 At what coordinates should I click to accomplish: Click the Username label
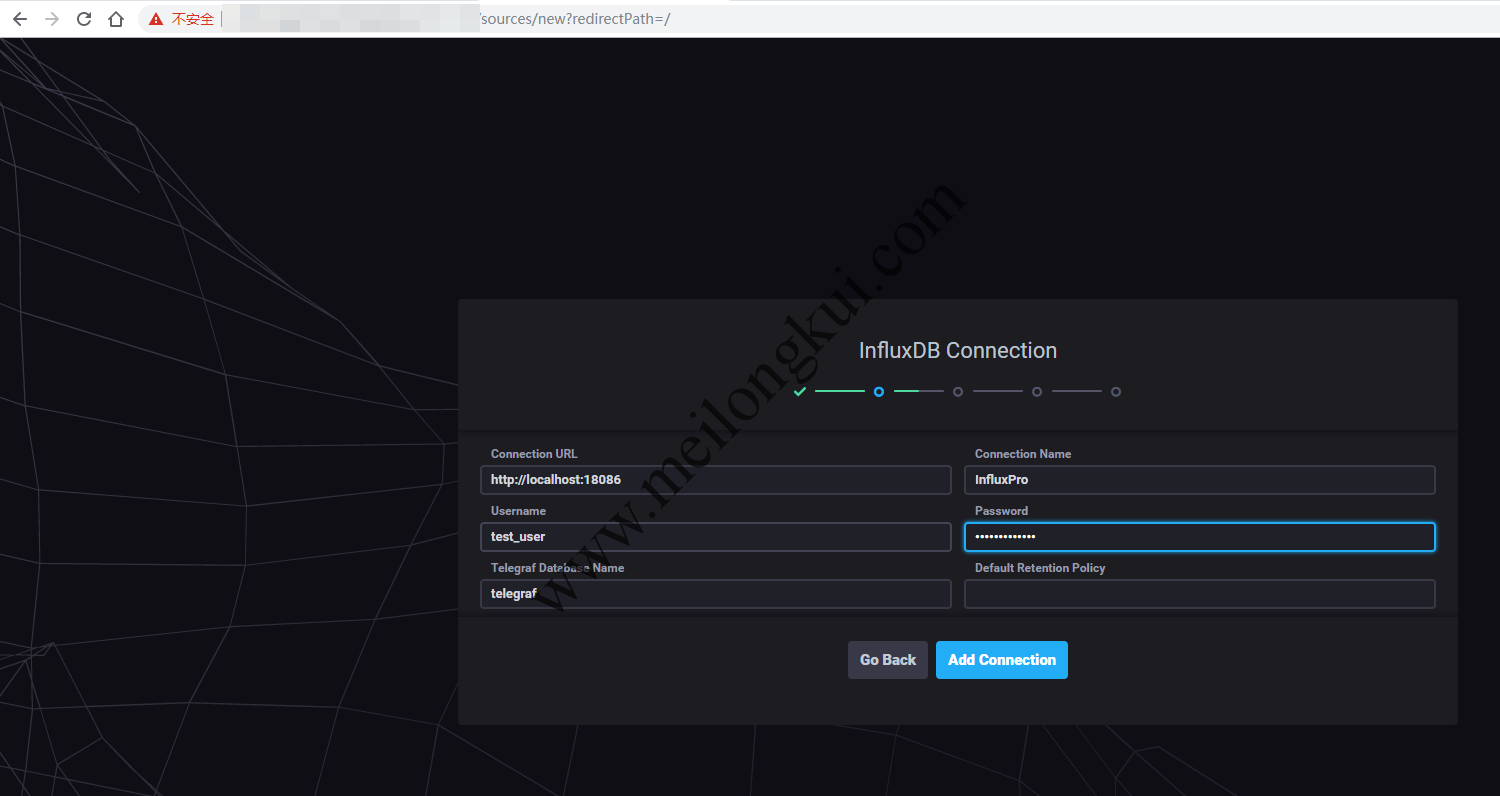coord(518,511)
